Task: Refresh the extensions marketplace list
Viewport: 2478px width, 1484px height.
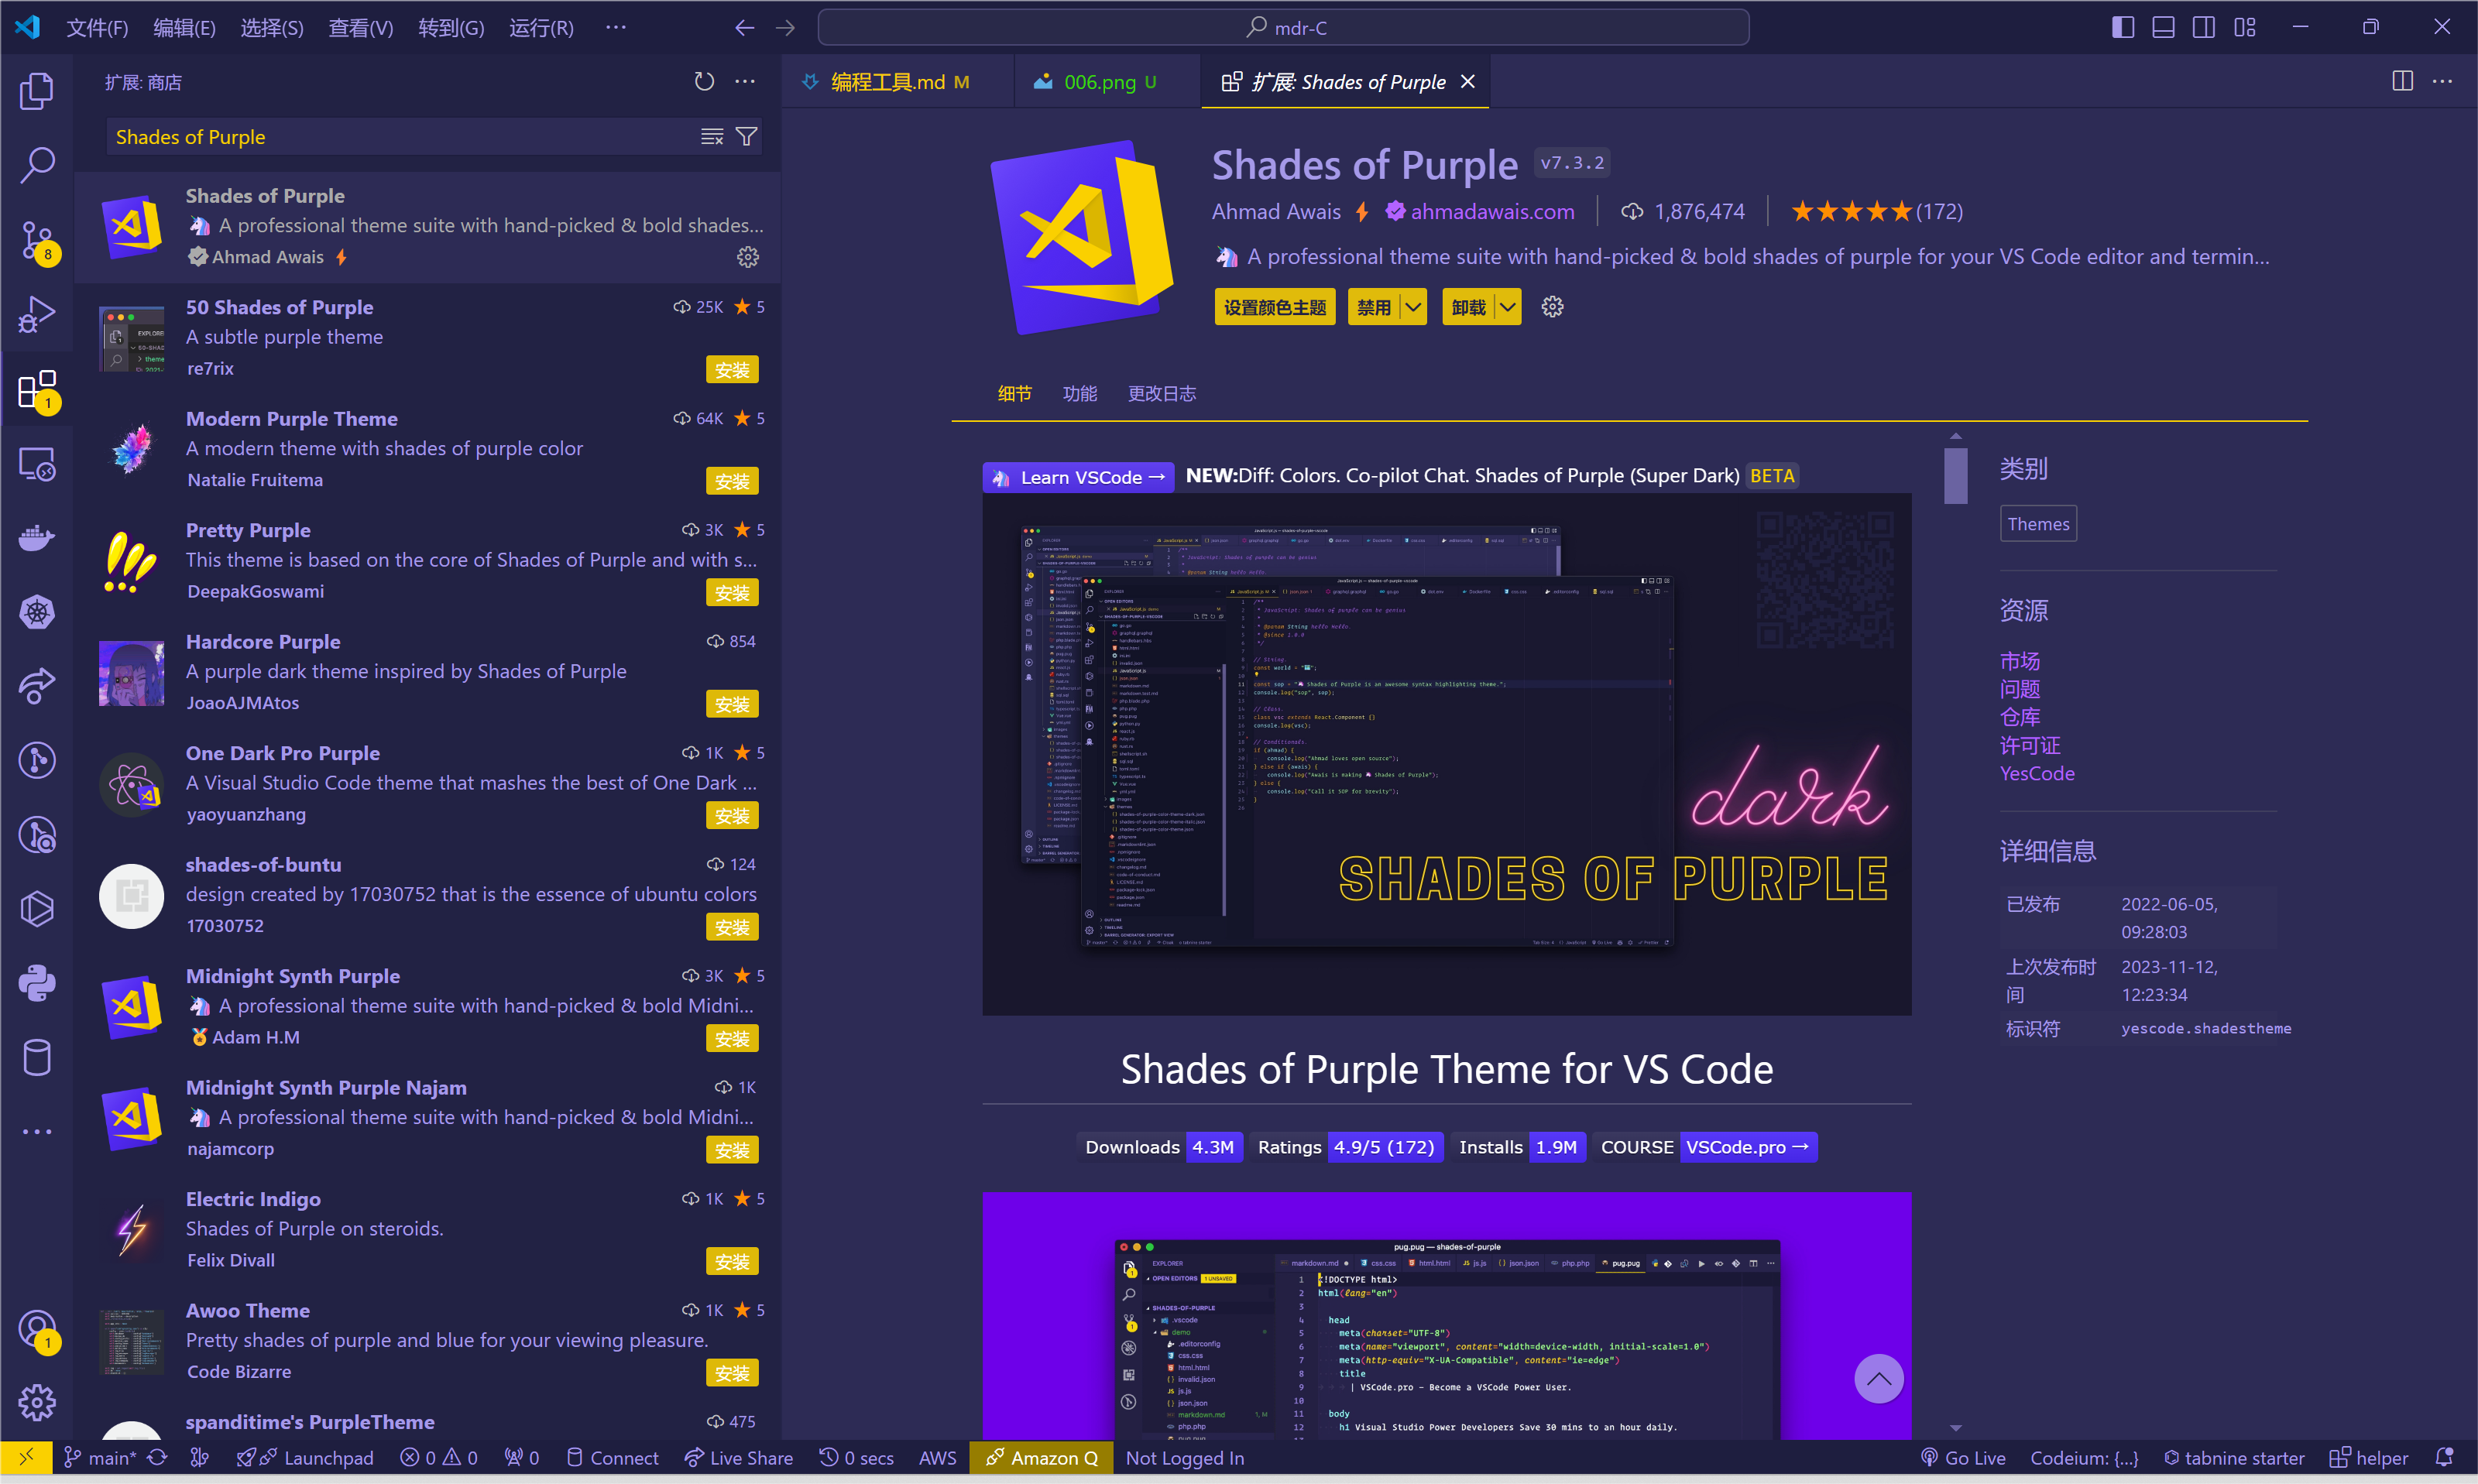Action: [x=704, y=82]
